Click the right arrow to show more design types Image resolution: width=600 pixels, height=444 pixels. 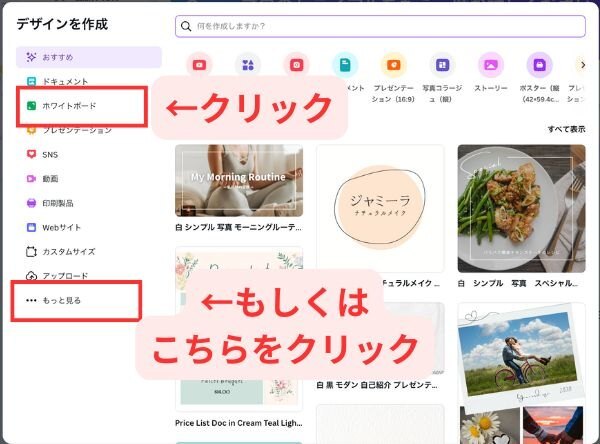pyautogui.click(x=583, y=65)
